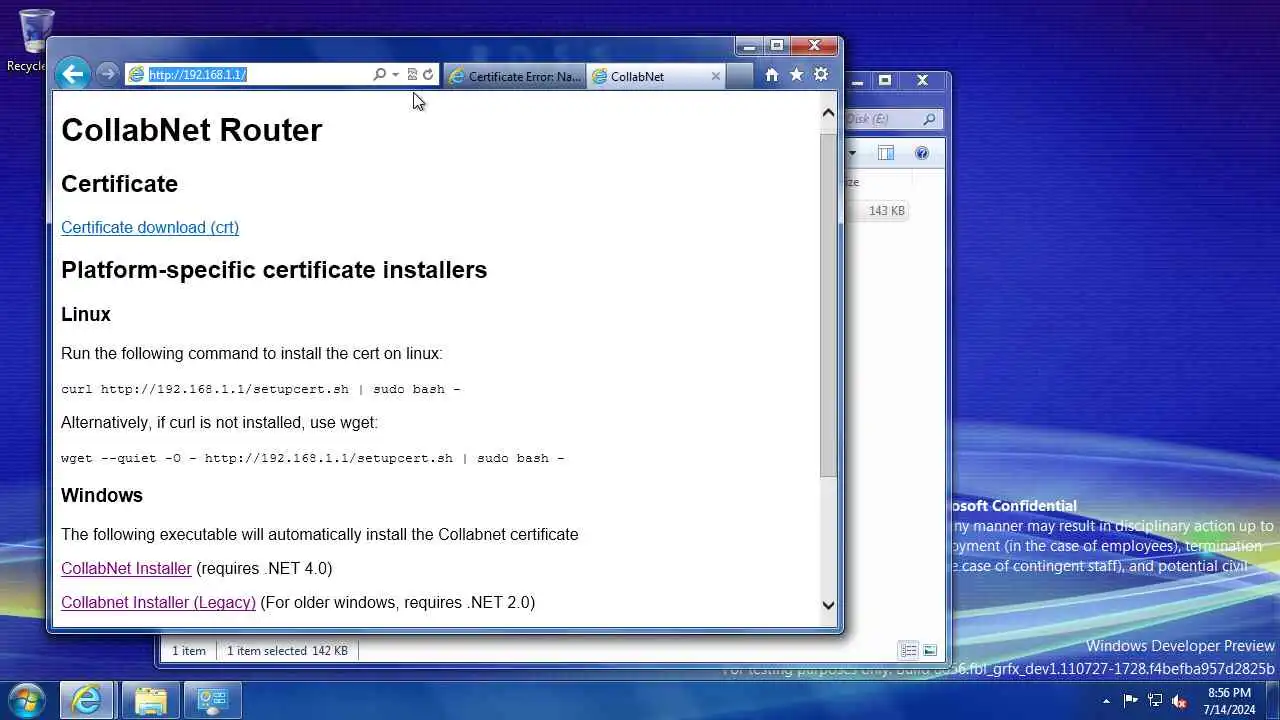
Task: Click the wget --quiet setupcert.sh command text
Action: point(313,458)
